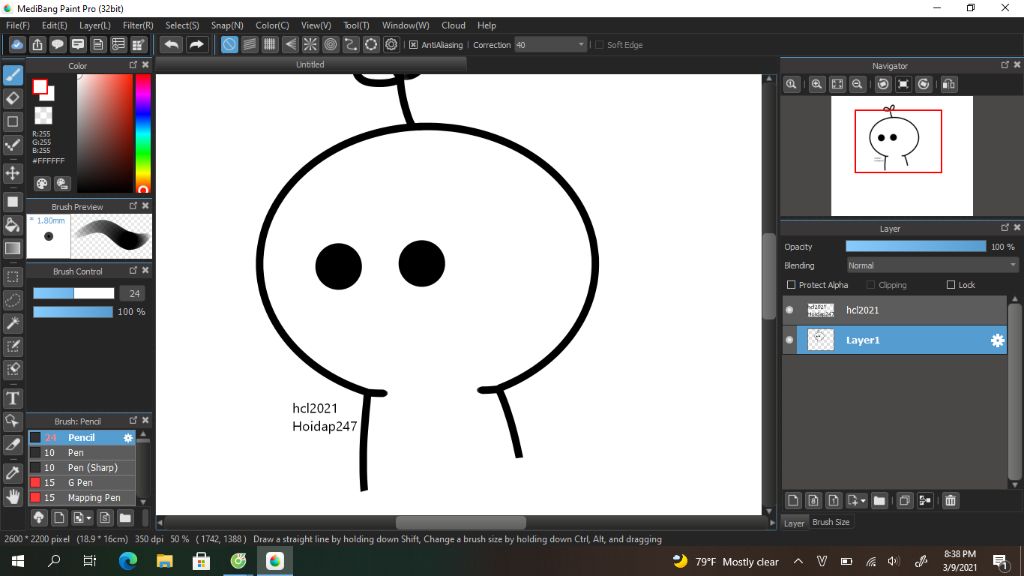Select the Eraser tool
The height and width of the screenshot is (576, 1024).
pos(13,99)
